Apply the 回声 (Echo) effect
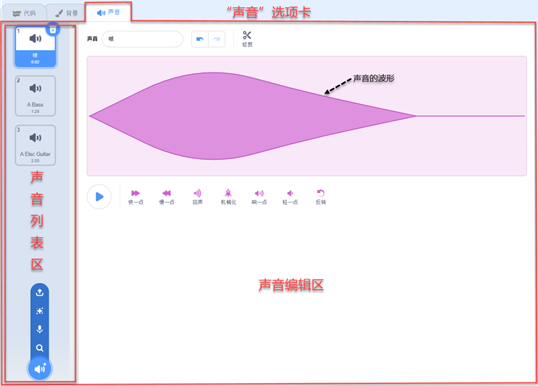Image resolution: width=538 pixels, height=386 pixels. (x=197, y=197)
